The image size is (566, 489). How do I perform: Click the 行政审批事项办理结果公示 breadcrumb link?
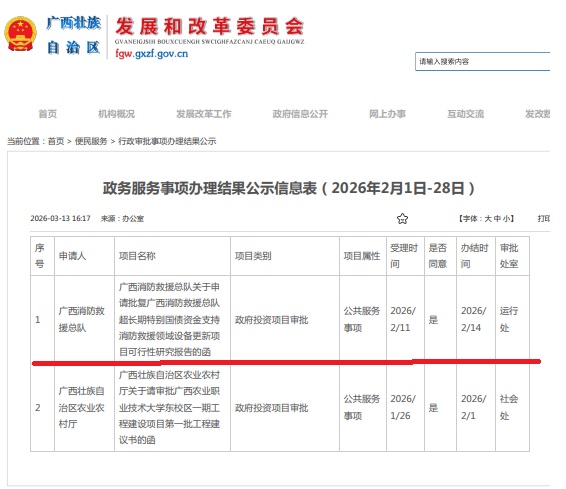click(x=167, y=141)
